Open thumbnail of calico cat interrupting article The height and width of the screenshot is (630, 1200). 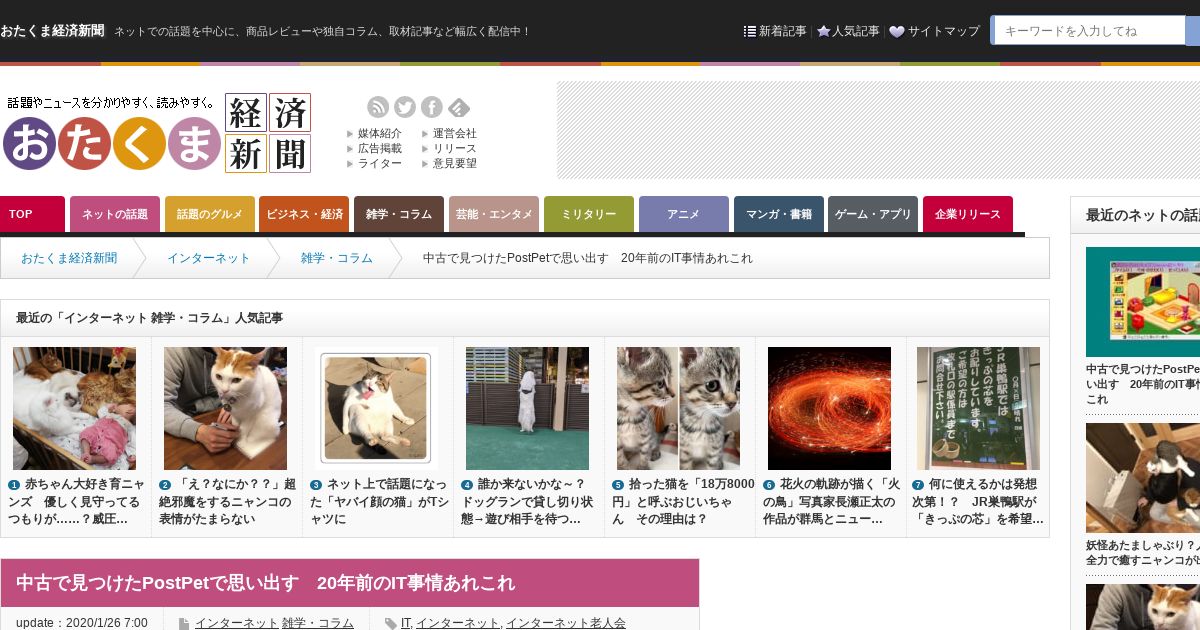pyautogui.click(x=225, y=408)
